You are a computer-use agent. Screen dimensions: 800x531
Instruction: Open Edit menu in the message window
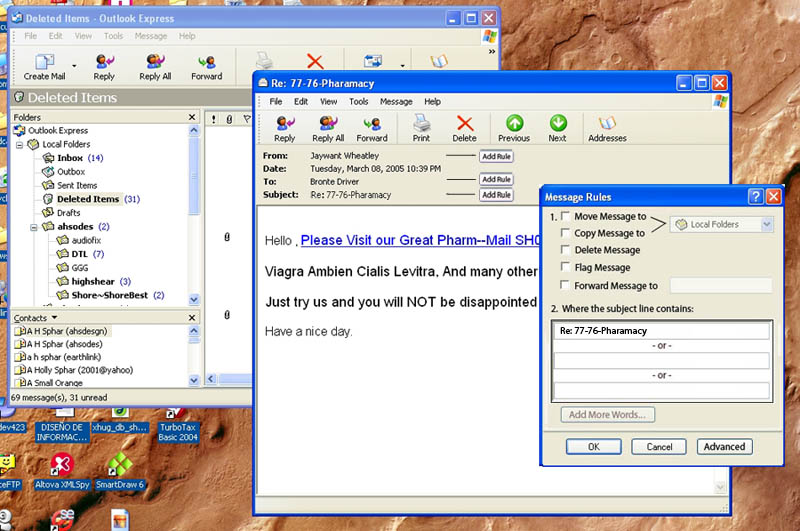point(301,102)
